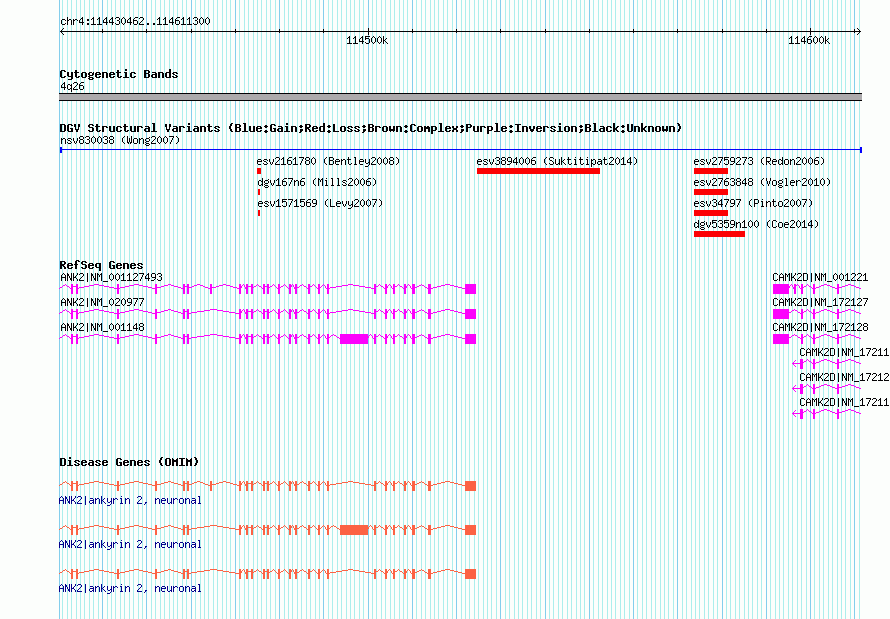
Task: Open the CAMK2D|NM_17212 truncated transcript label
Action: click(x=844, y=377)
